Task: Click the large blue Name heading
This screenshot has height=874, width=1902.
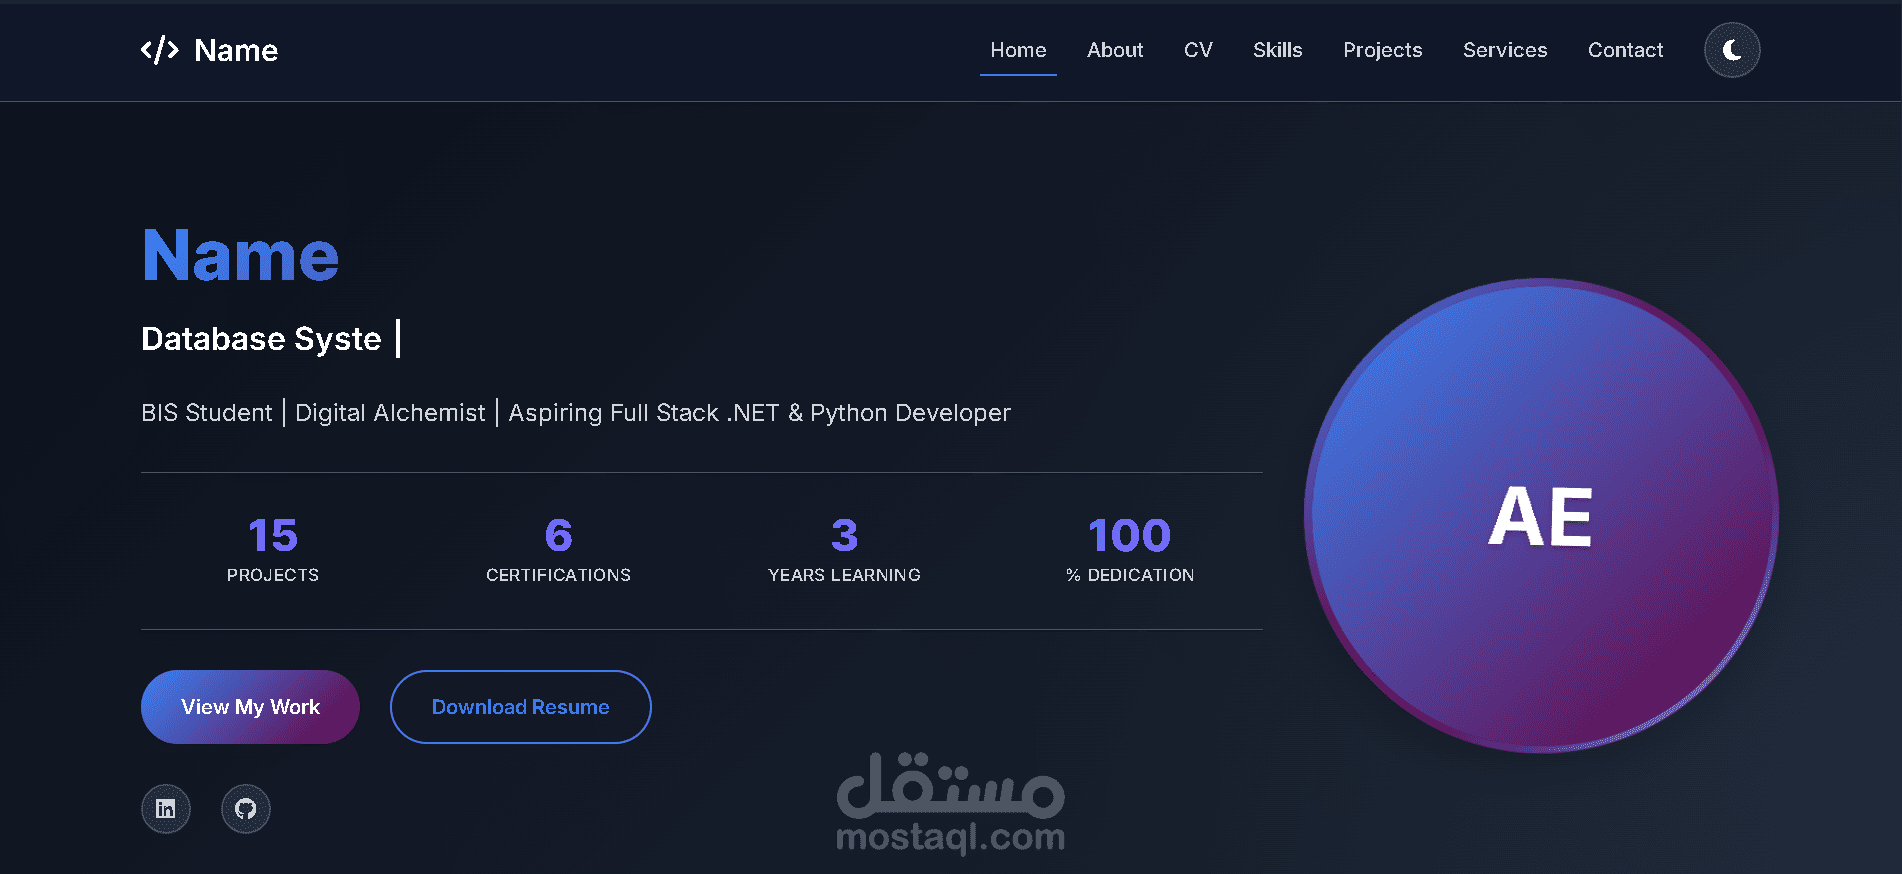Action: click(241, 256)
